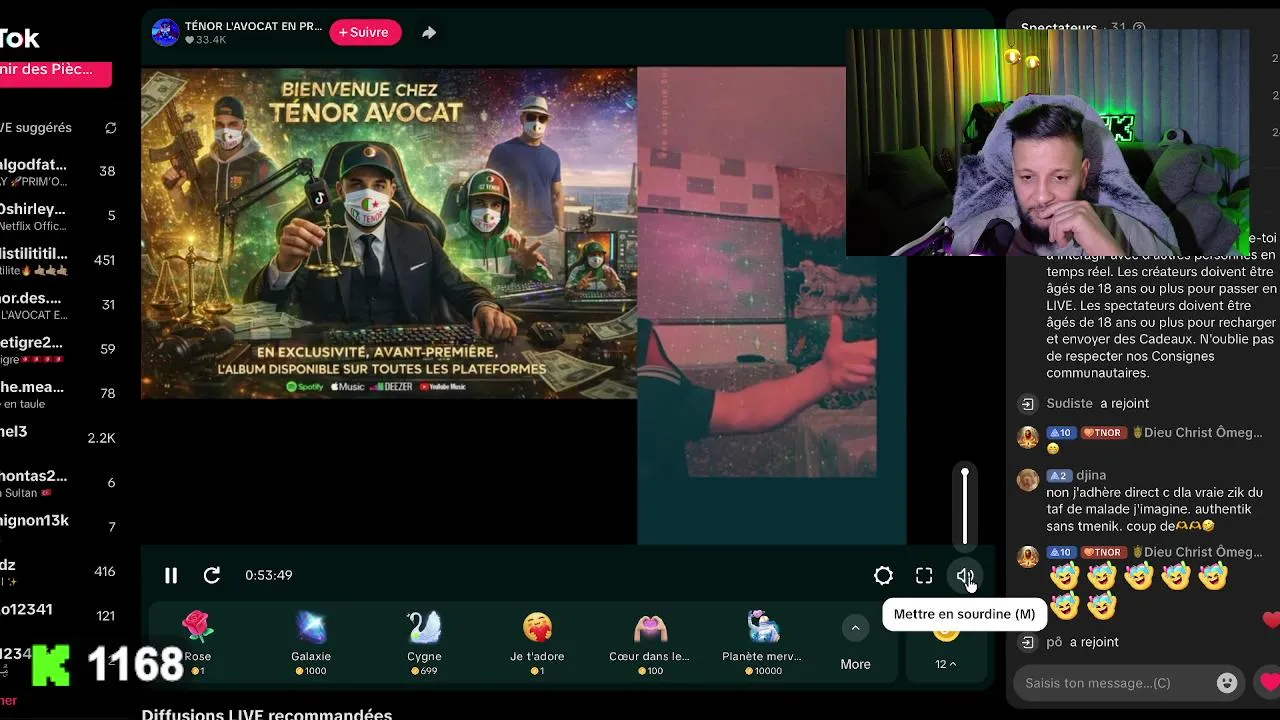Send a Je t'adore gift
Image resolution: width=1280 pixels, height=720 pixels.
coord(537,643)
